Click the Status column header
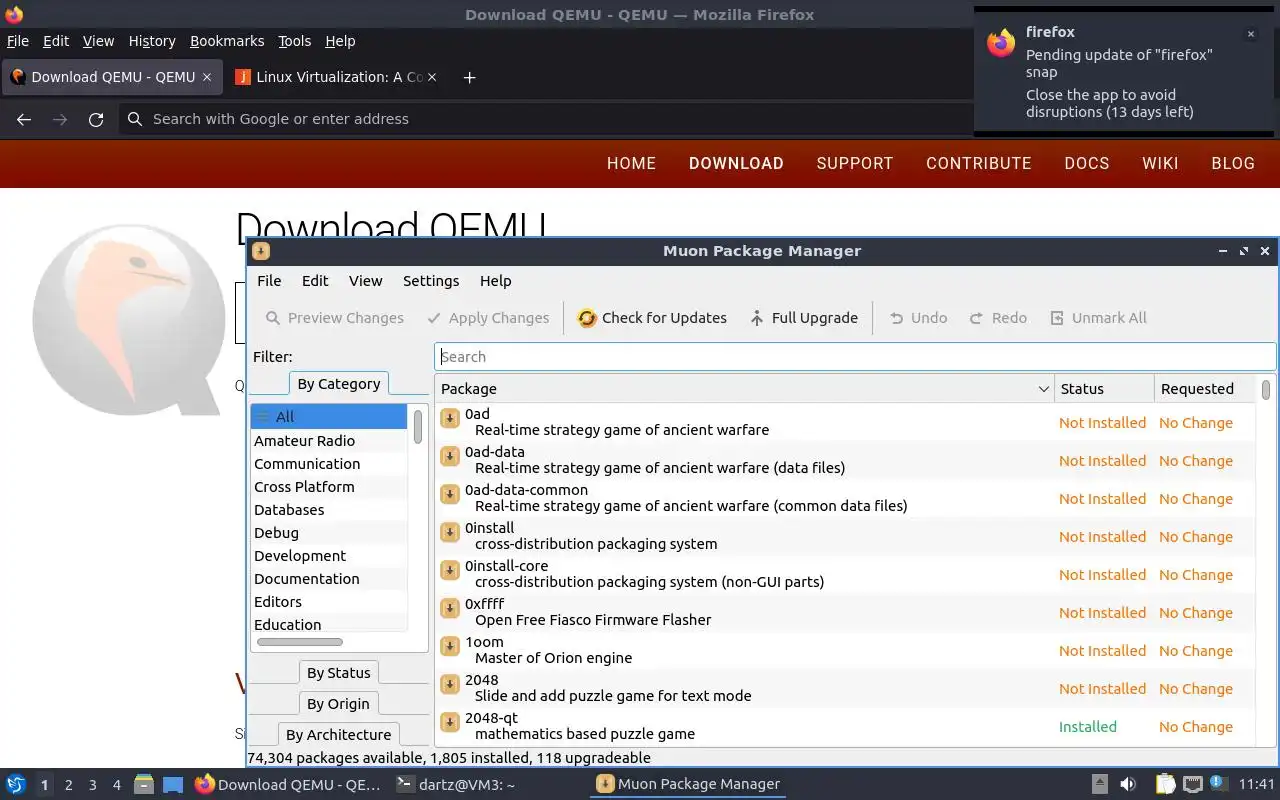Image resolution: width=1280 pixels, height=800 pixels. pos(1104,389)
